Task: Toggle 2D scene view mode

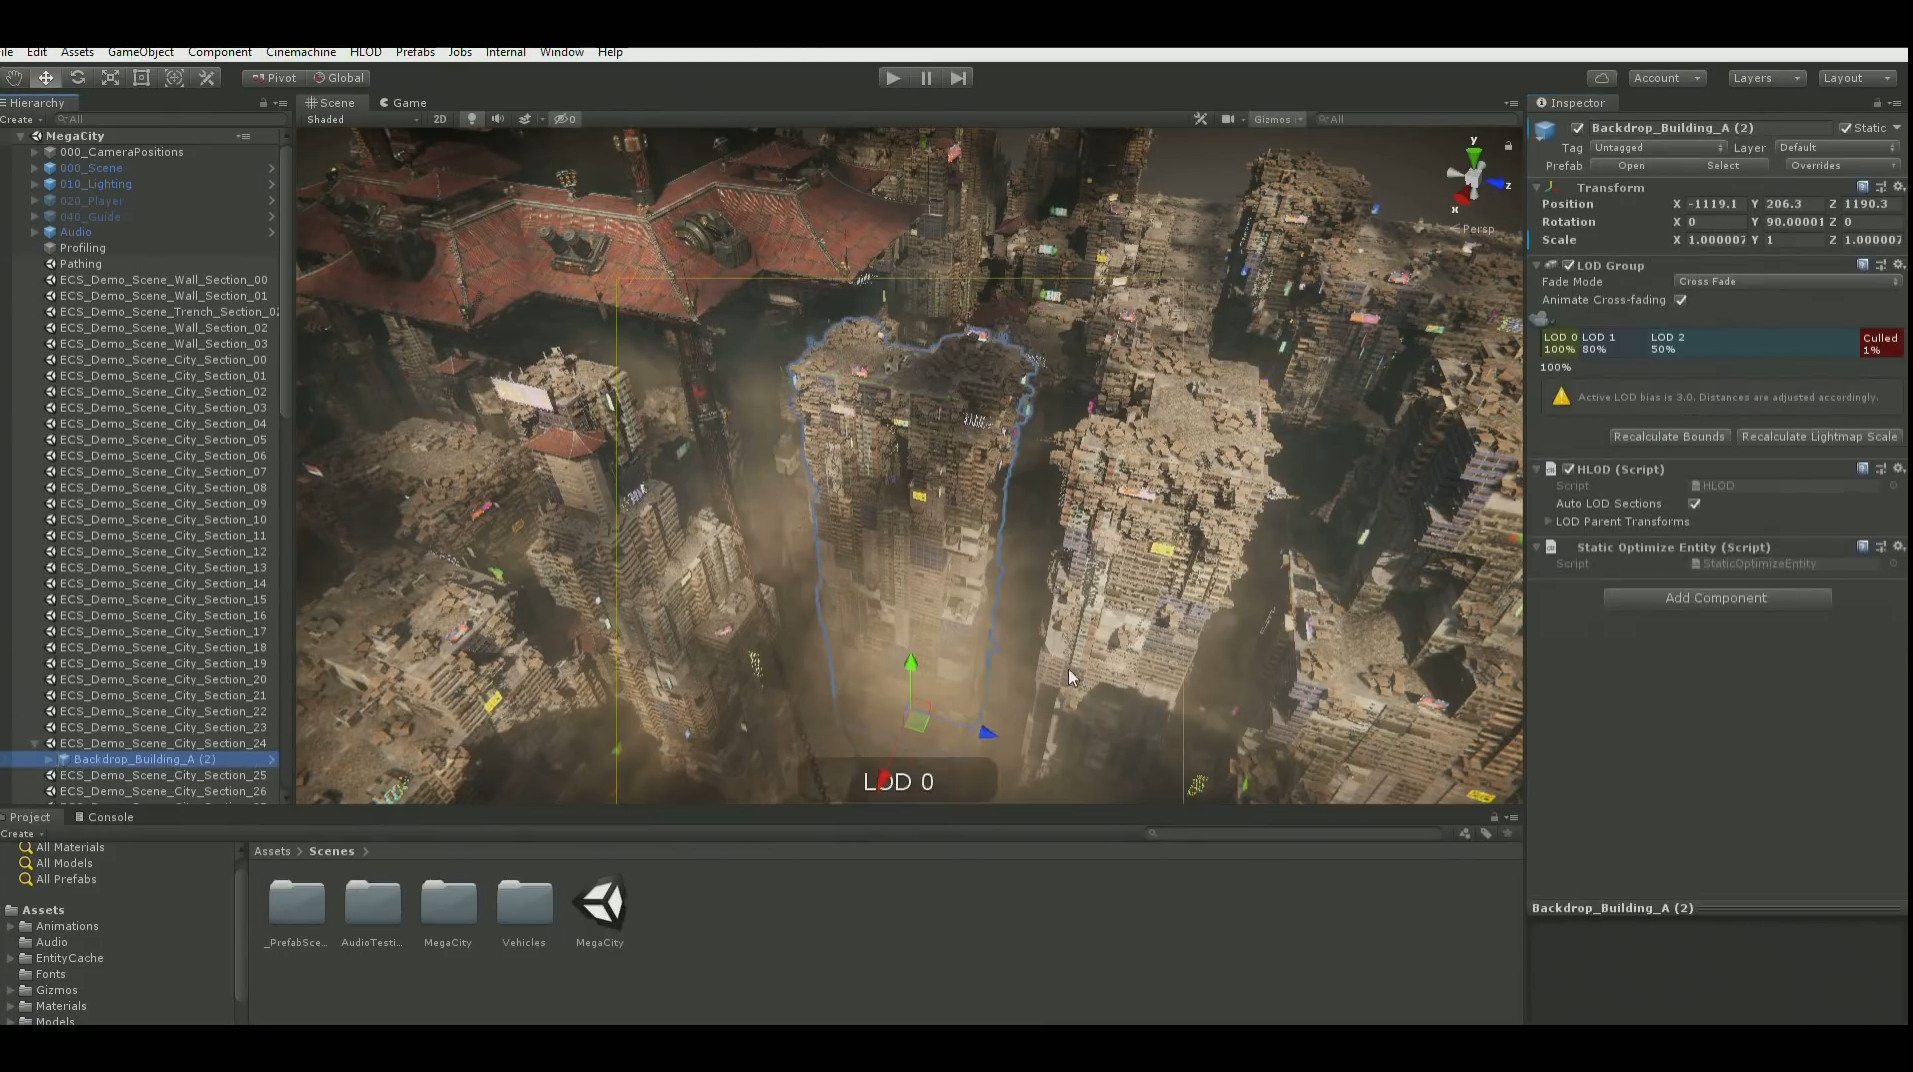Action: pyautogui.click(x=440, y=119)
